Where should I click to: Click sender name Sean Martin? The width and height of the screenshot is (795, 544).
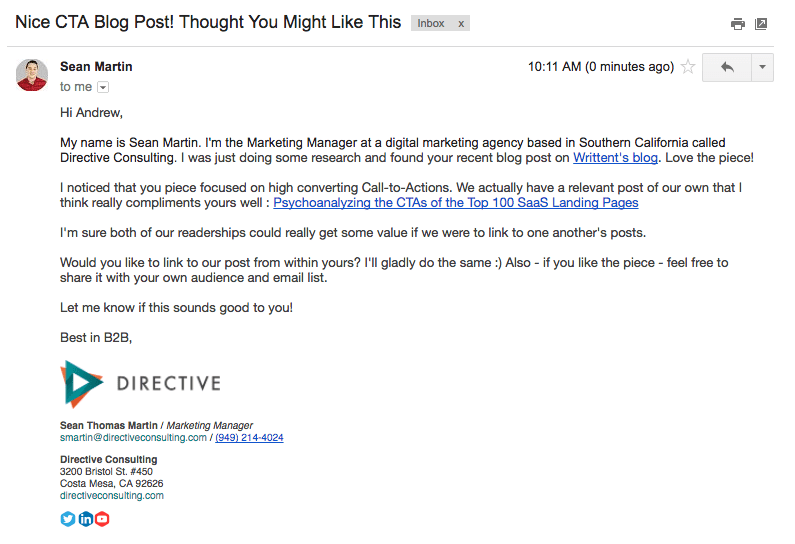coord(96,66)
